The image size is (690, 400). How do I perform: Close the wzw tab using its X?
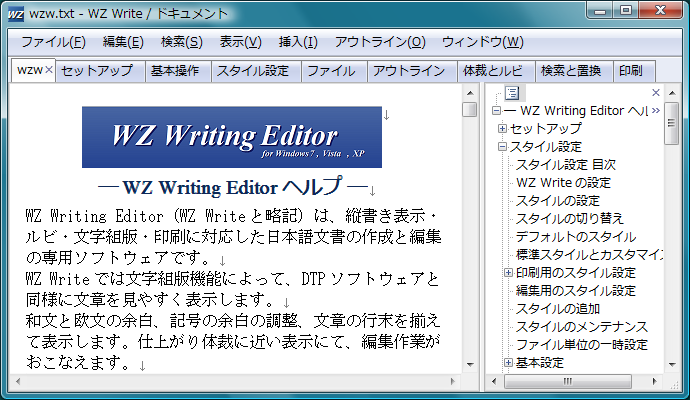coord(49,70)
